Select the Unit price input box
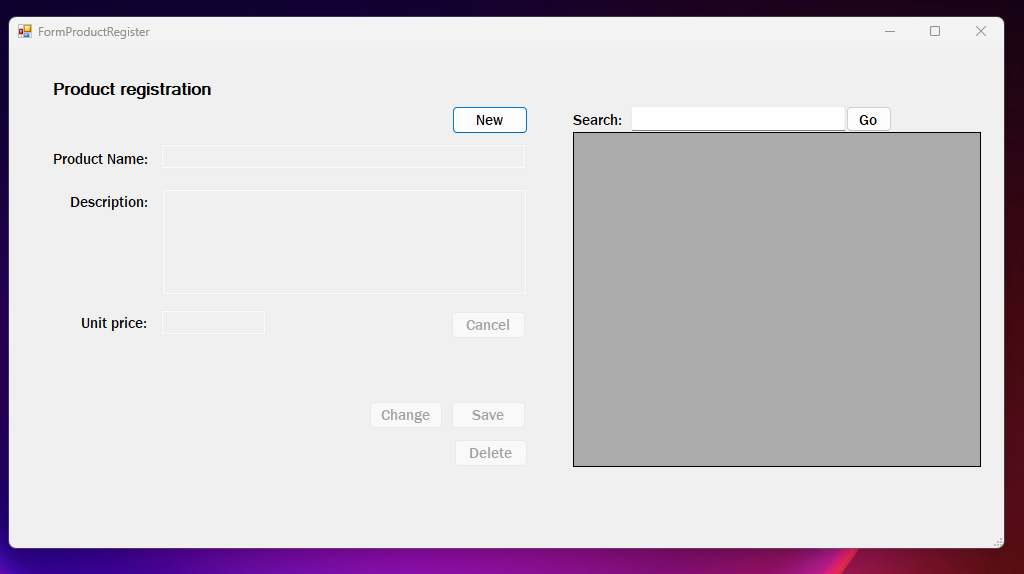The image size is (1024, 574). [x=214, y=323]
